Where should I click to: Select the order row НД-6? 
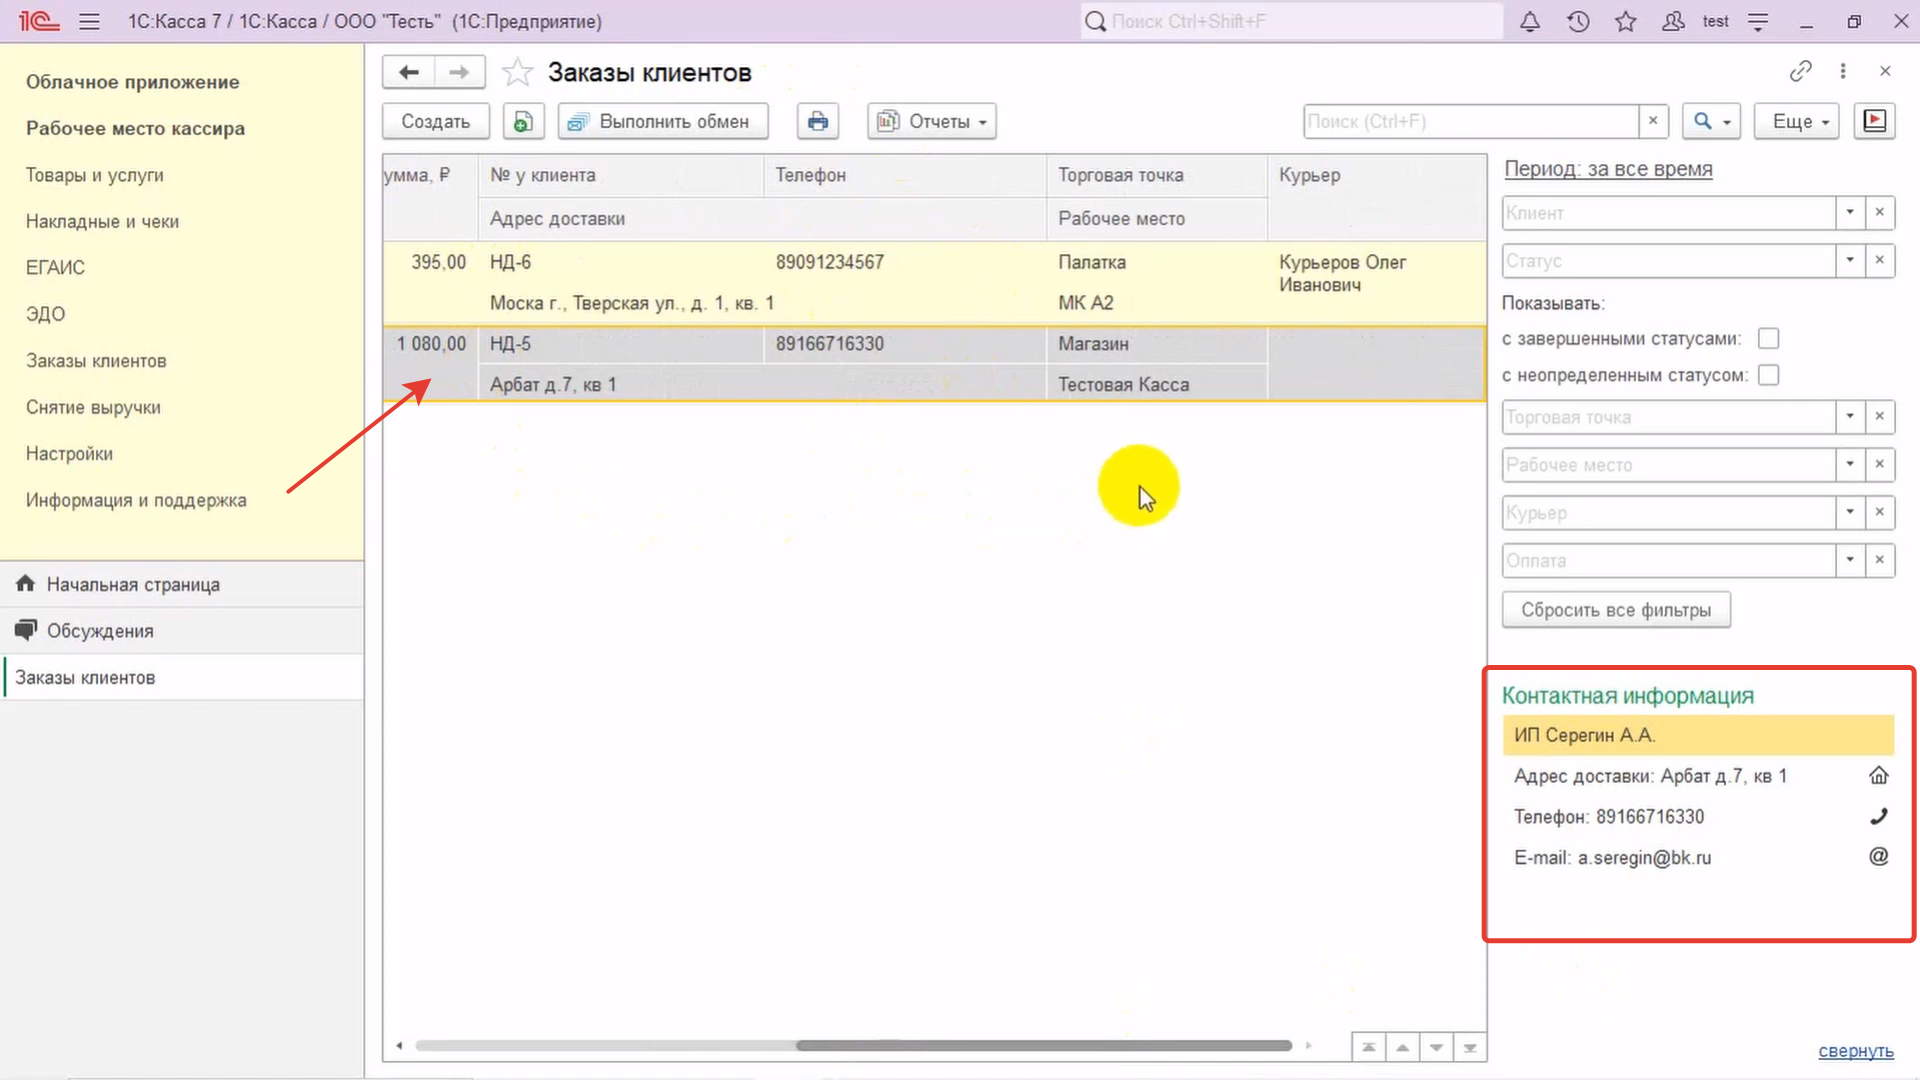pyautogui.click(x=934, y=283)
